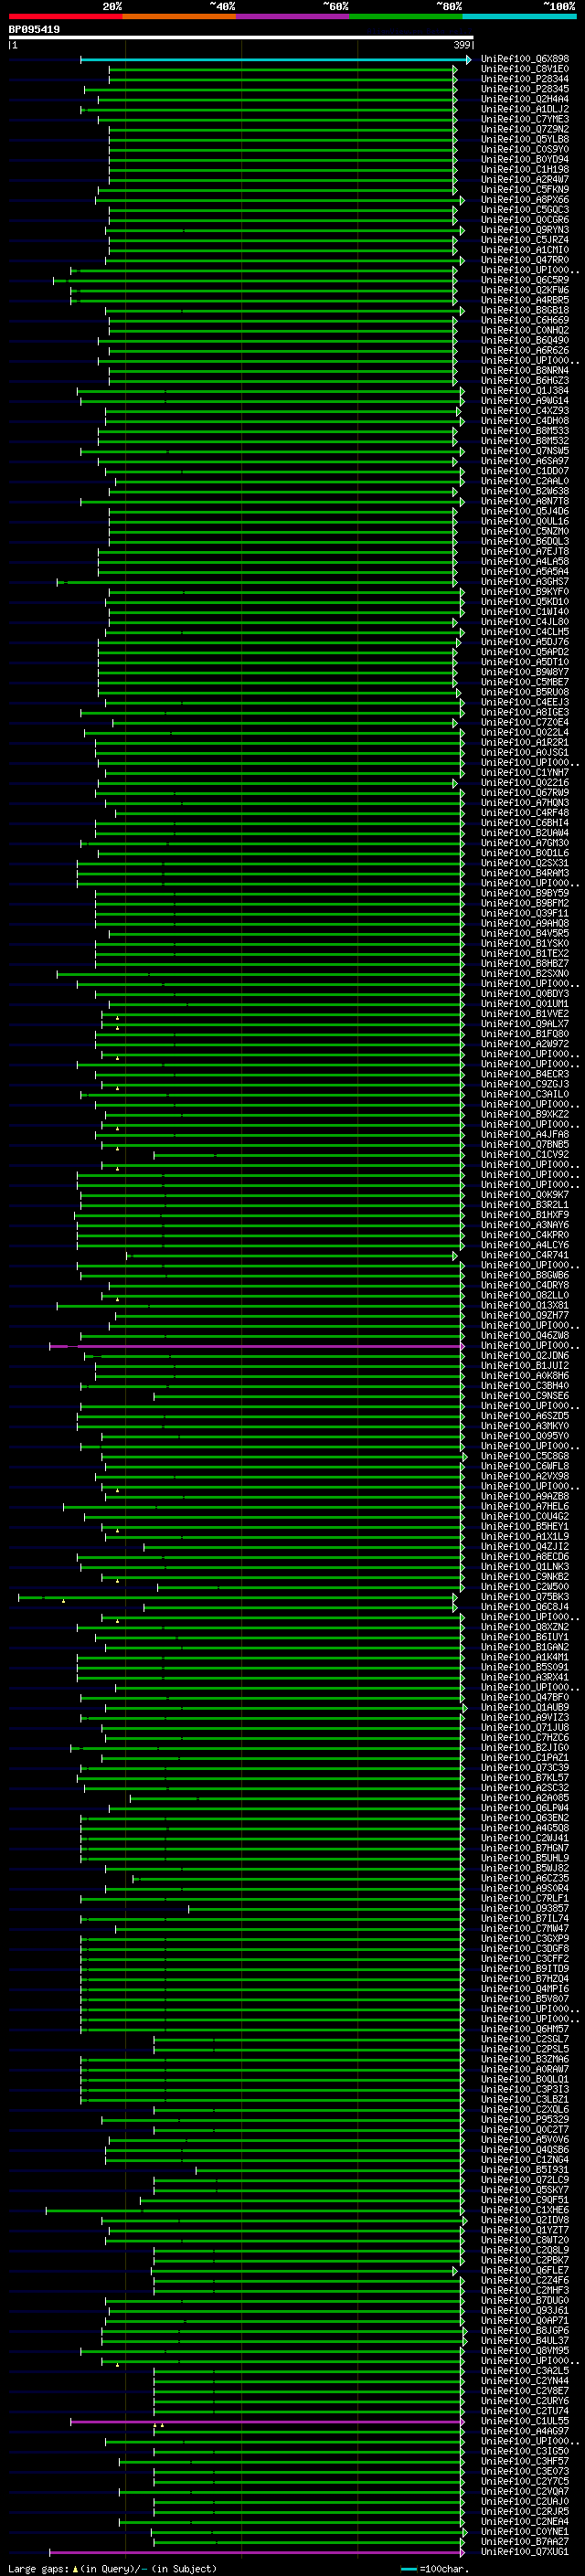Click the orange ~40% identity legend segment
Screen dimensions: 585x2576
(x=179, y=16)
